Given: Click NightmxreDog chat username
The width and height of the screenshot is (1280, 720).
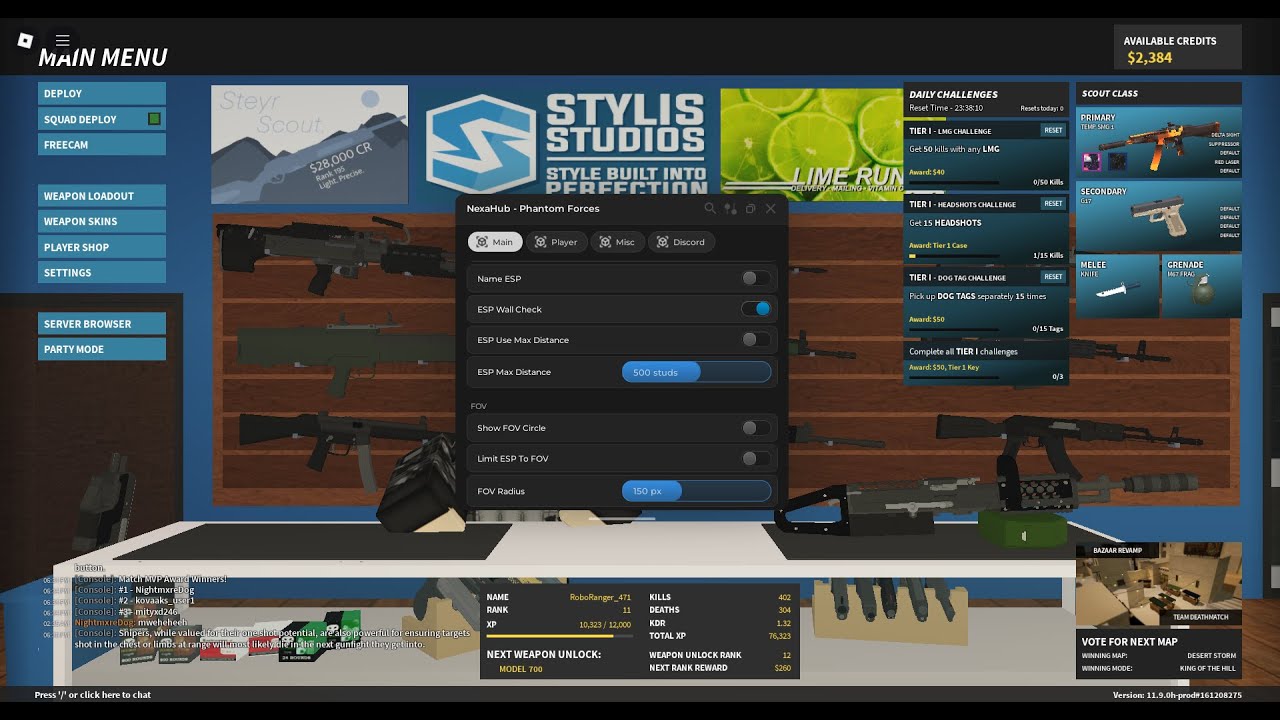Looking at the screenshot, I should click(104, 623).
